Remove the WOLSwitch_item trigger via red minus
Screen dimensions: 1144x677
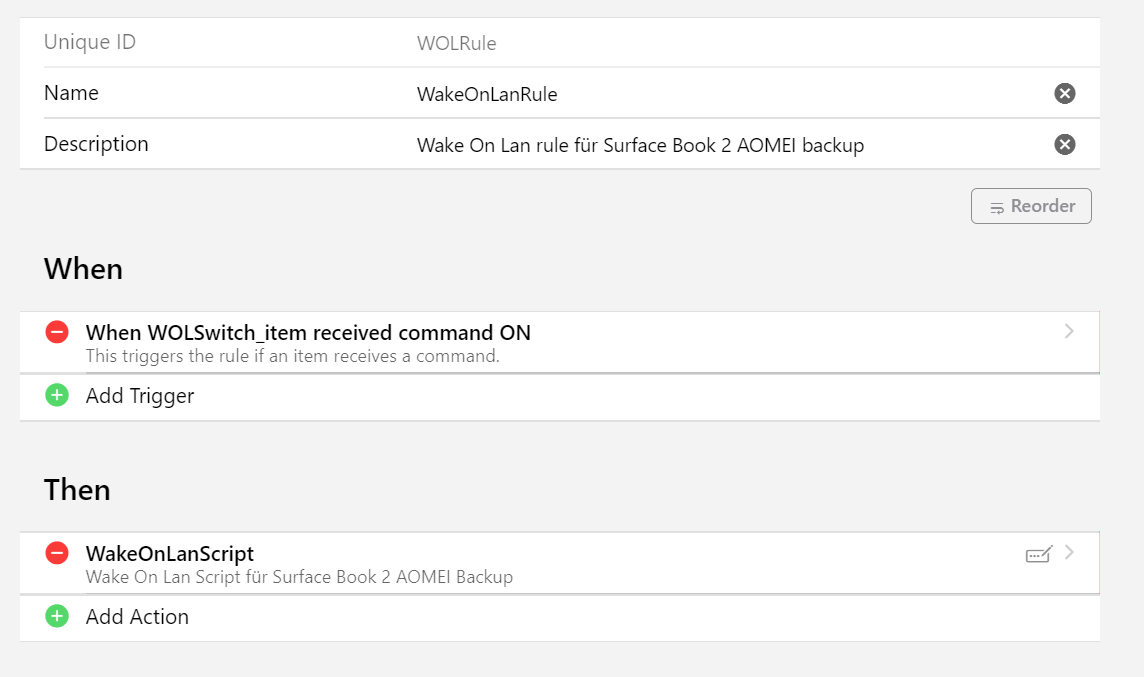point(57,332)
